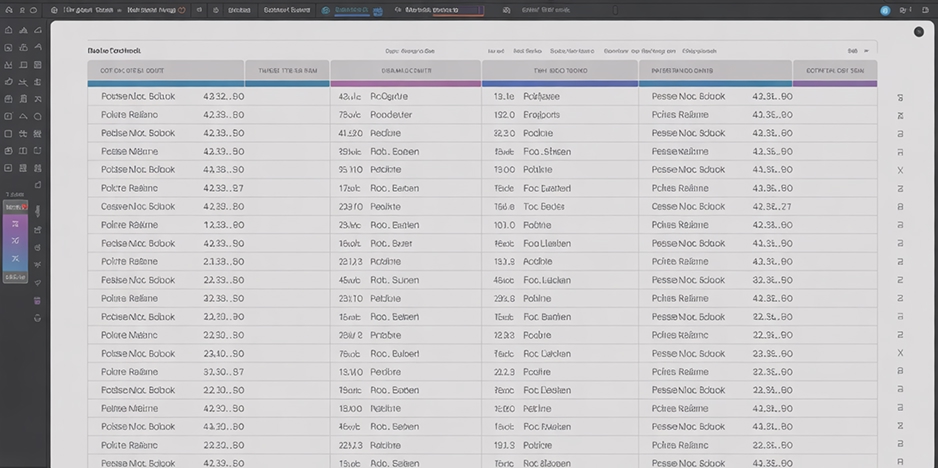Click the dark round button at panel's top-right corner
The width and height of the screenshot is (938, 468).
click(x=919, y=32)
